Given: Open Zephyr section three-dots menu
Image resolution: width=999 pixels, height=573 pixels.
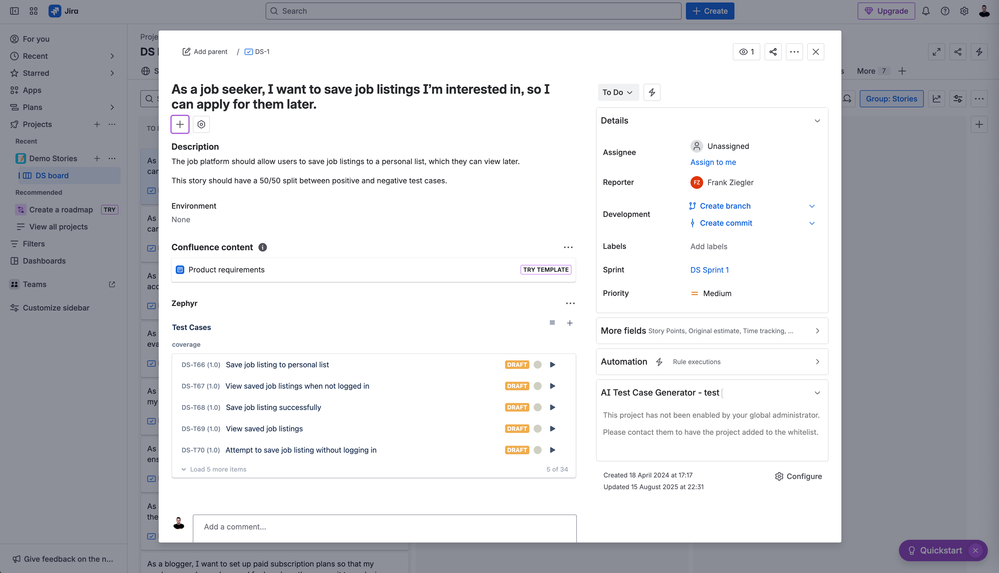Looking at the screenshot, I should (570, 303).
